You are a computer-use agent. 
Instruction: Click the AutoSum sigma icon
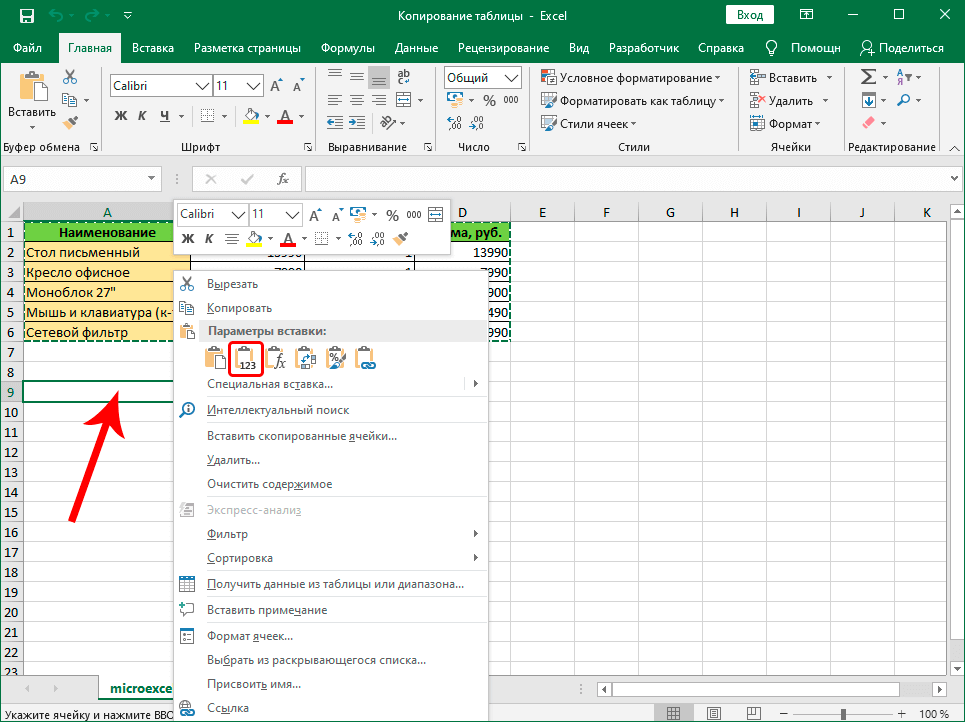pos(868,77)
